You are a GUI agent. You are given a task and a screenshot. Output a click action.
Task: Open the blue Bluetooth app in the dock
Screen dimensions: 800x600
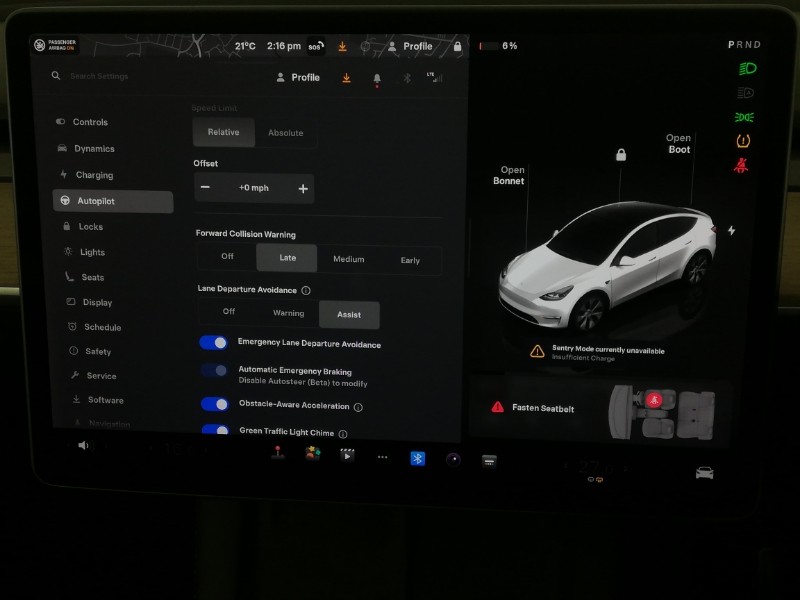(x=417, y=459)
